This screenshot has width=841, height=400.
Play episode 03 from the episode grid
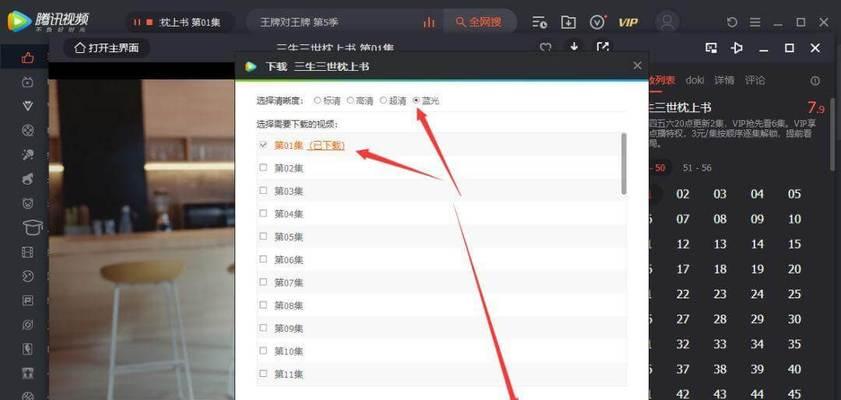click(x=720, y=194)
